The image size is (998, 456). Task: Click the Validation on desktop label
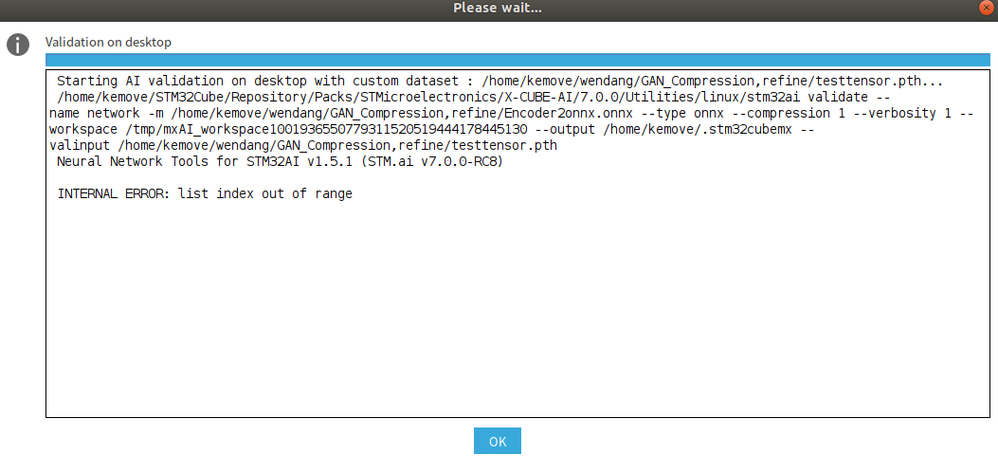(x=108, y=43)
